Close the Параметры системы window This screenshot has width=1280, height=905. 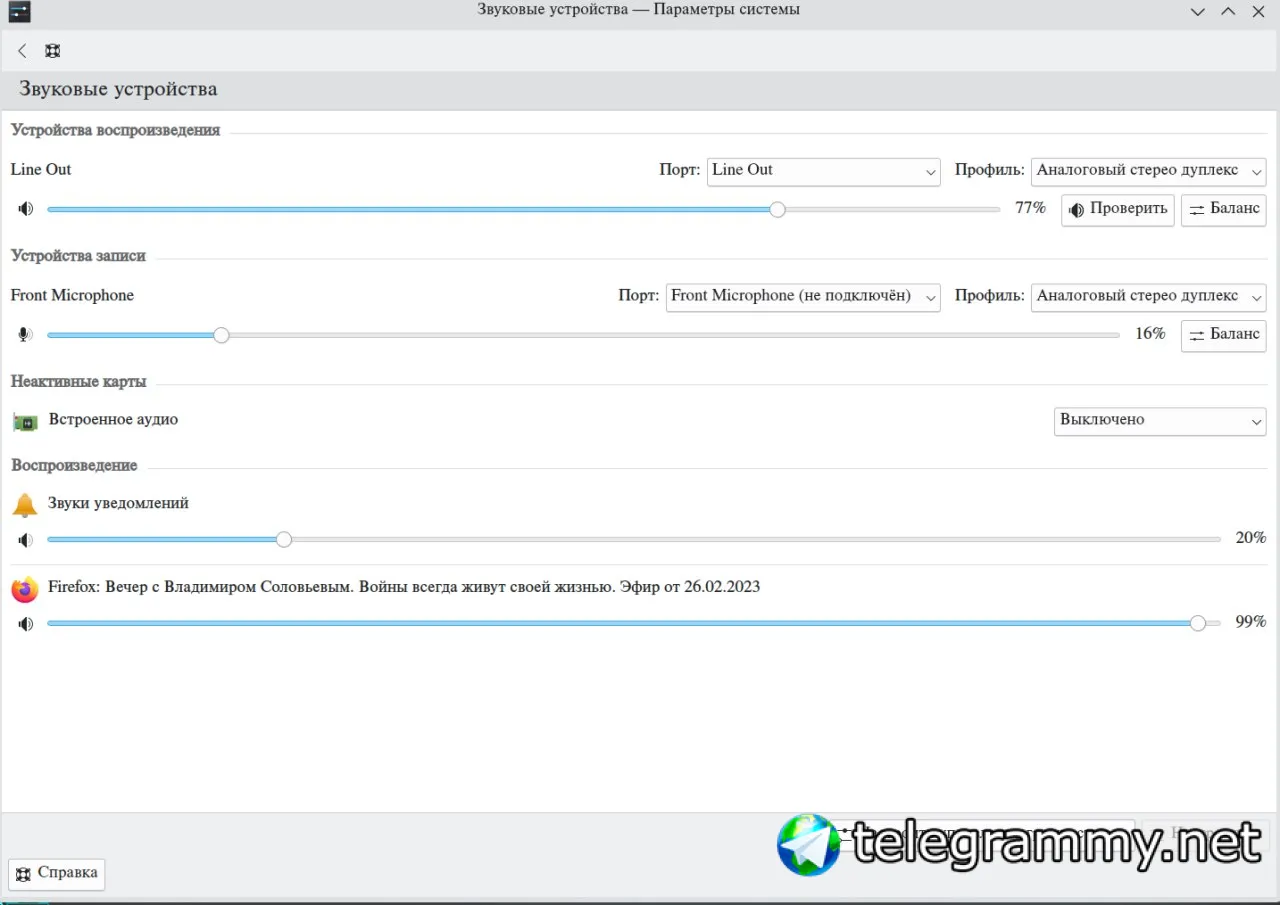point(1258,12)
